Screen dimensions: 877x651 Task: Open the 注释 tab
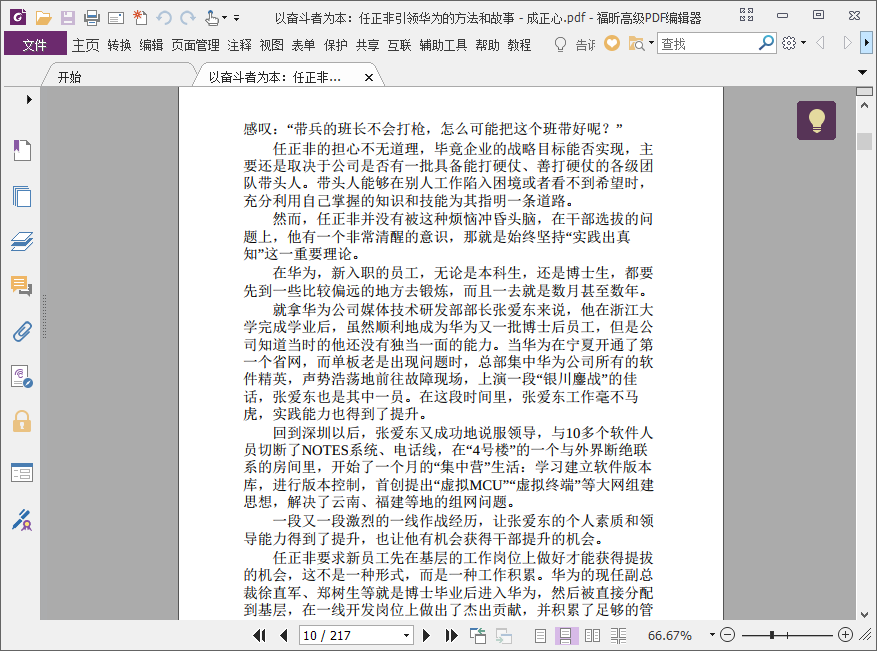[239, 45]
